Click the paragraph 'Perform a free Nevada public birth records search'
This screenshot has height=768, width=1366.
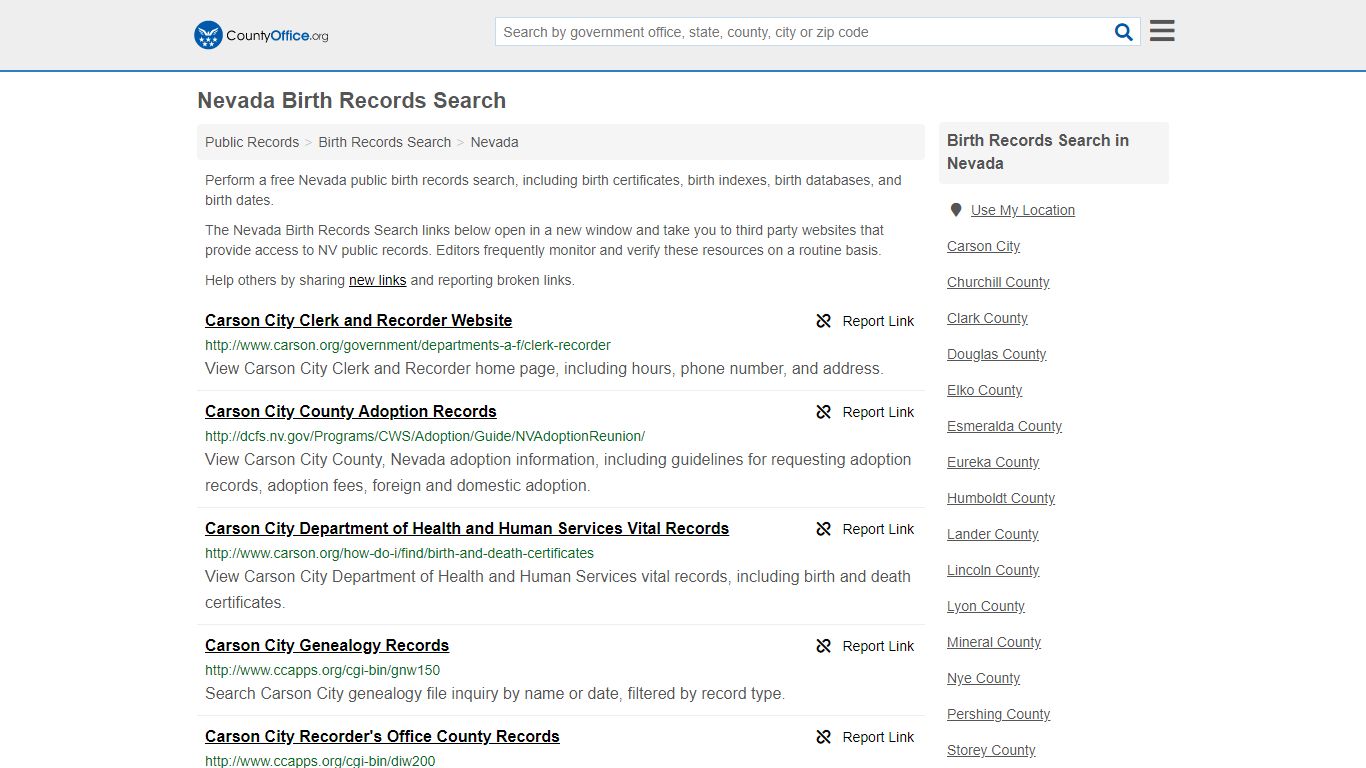553,190
